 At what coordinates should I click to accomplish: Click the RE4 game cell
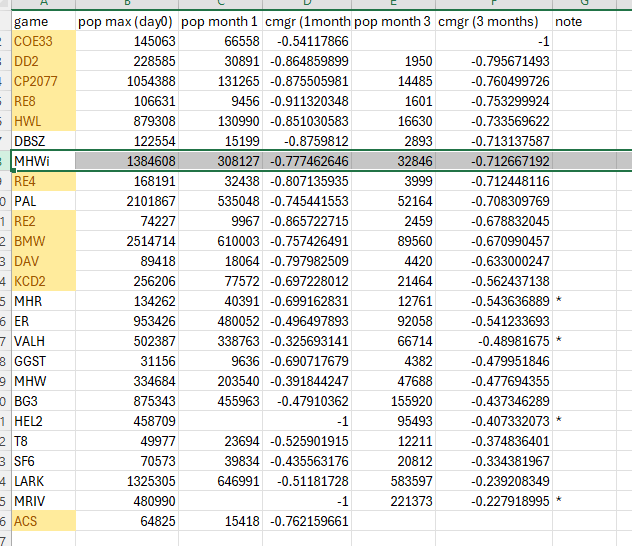[44, 181]
